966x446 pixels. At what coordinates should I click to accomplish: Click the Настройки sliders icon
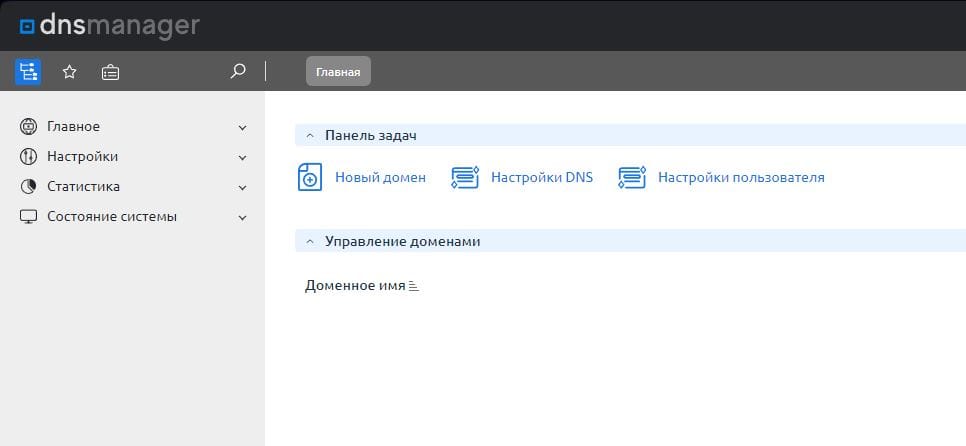[x=28, y=156]
